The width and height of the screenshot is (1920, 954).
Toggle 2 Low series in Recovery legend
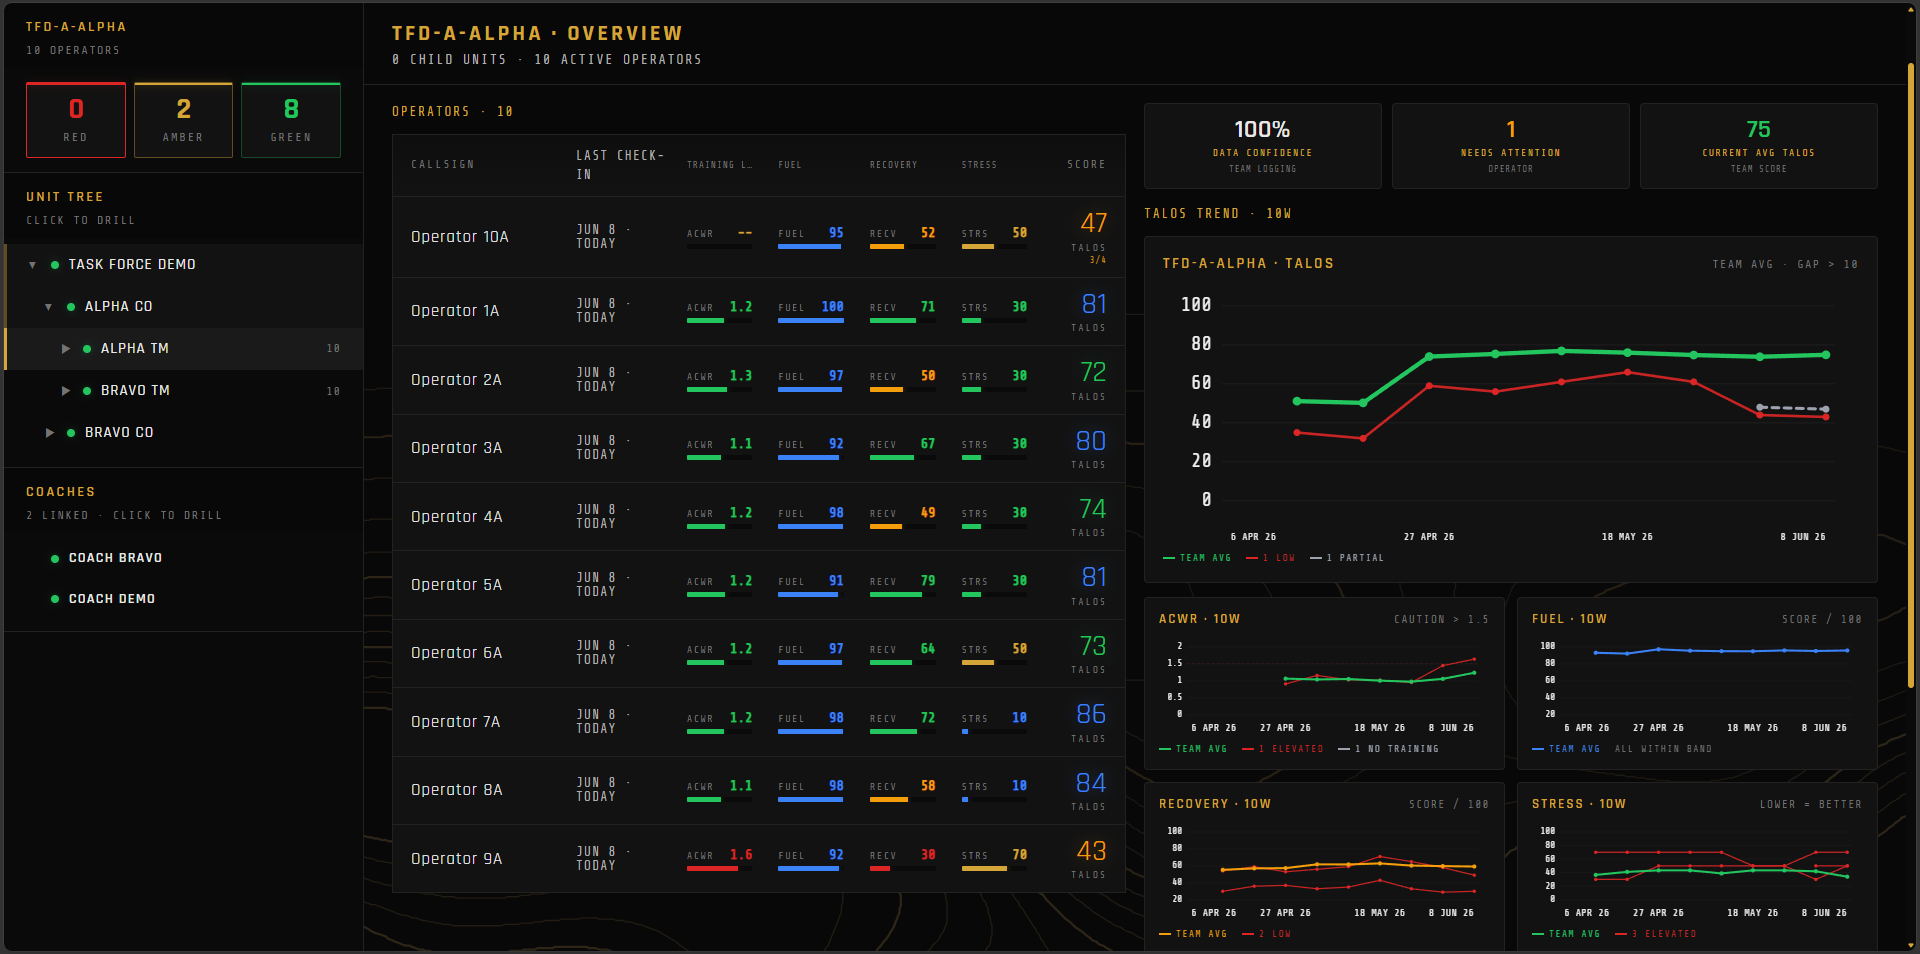pyautogui.click(x=1267, y=934)
